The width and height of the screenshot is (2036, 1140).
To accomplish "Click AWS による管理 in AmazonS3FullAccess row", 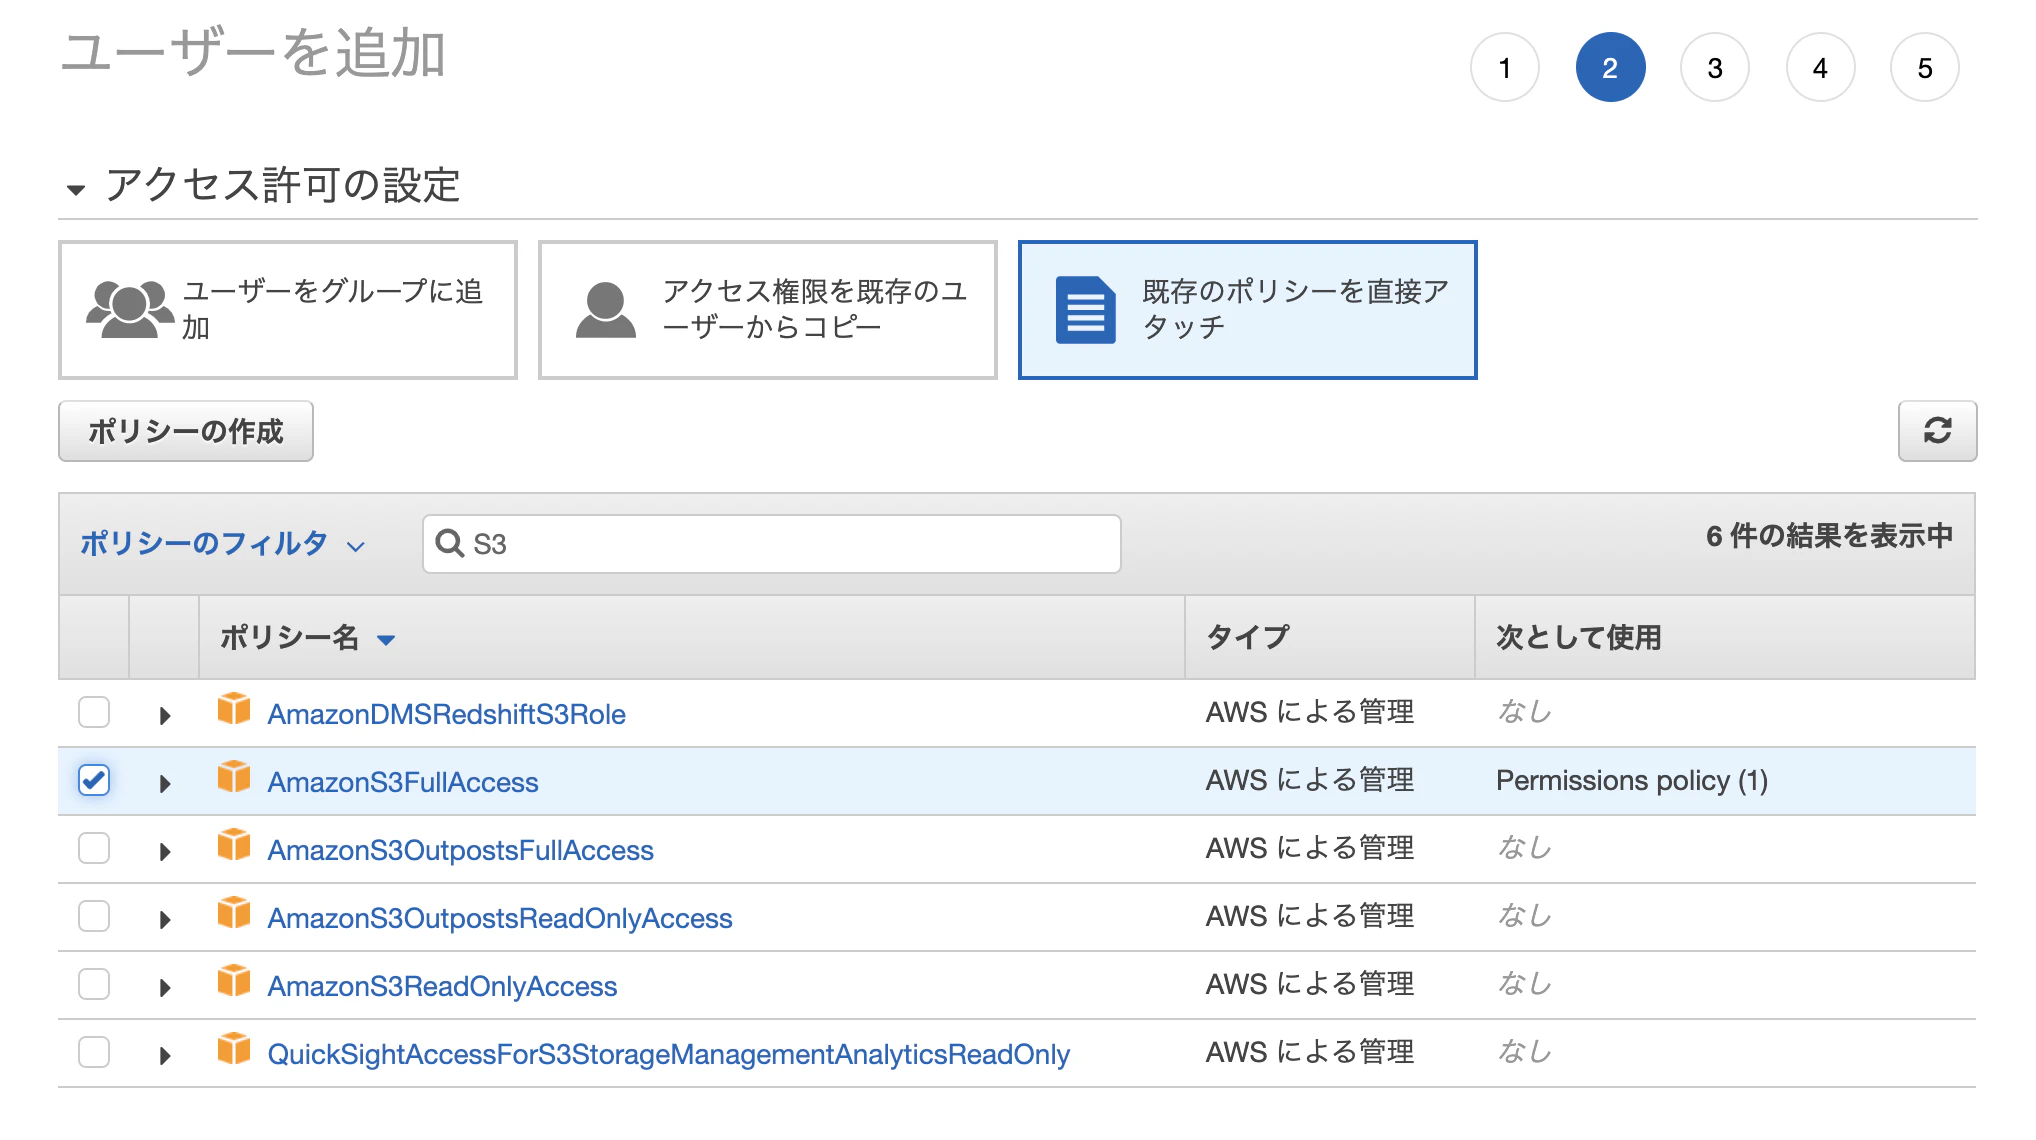I will tap(1310, 780).
